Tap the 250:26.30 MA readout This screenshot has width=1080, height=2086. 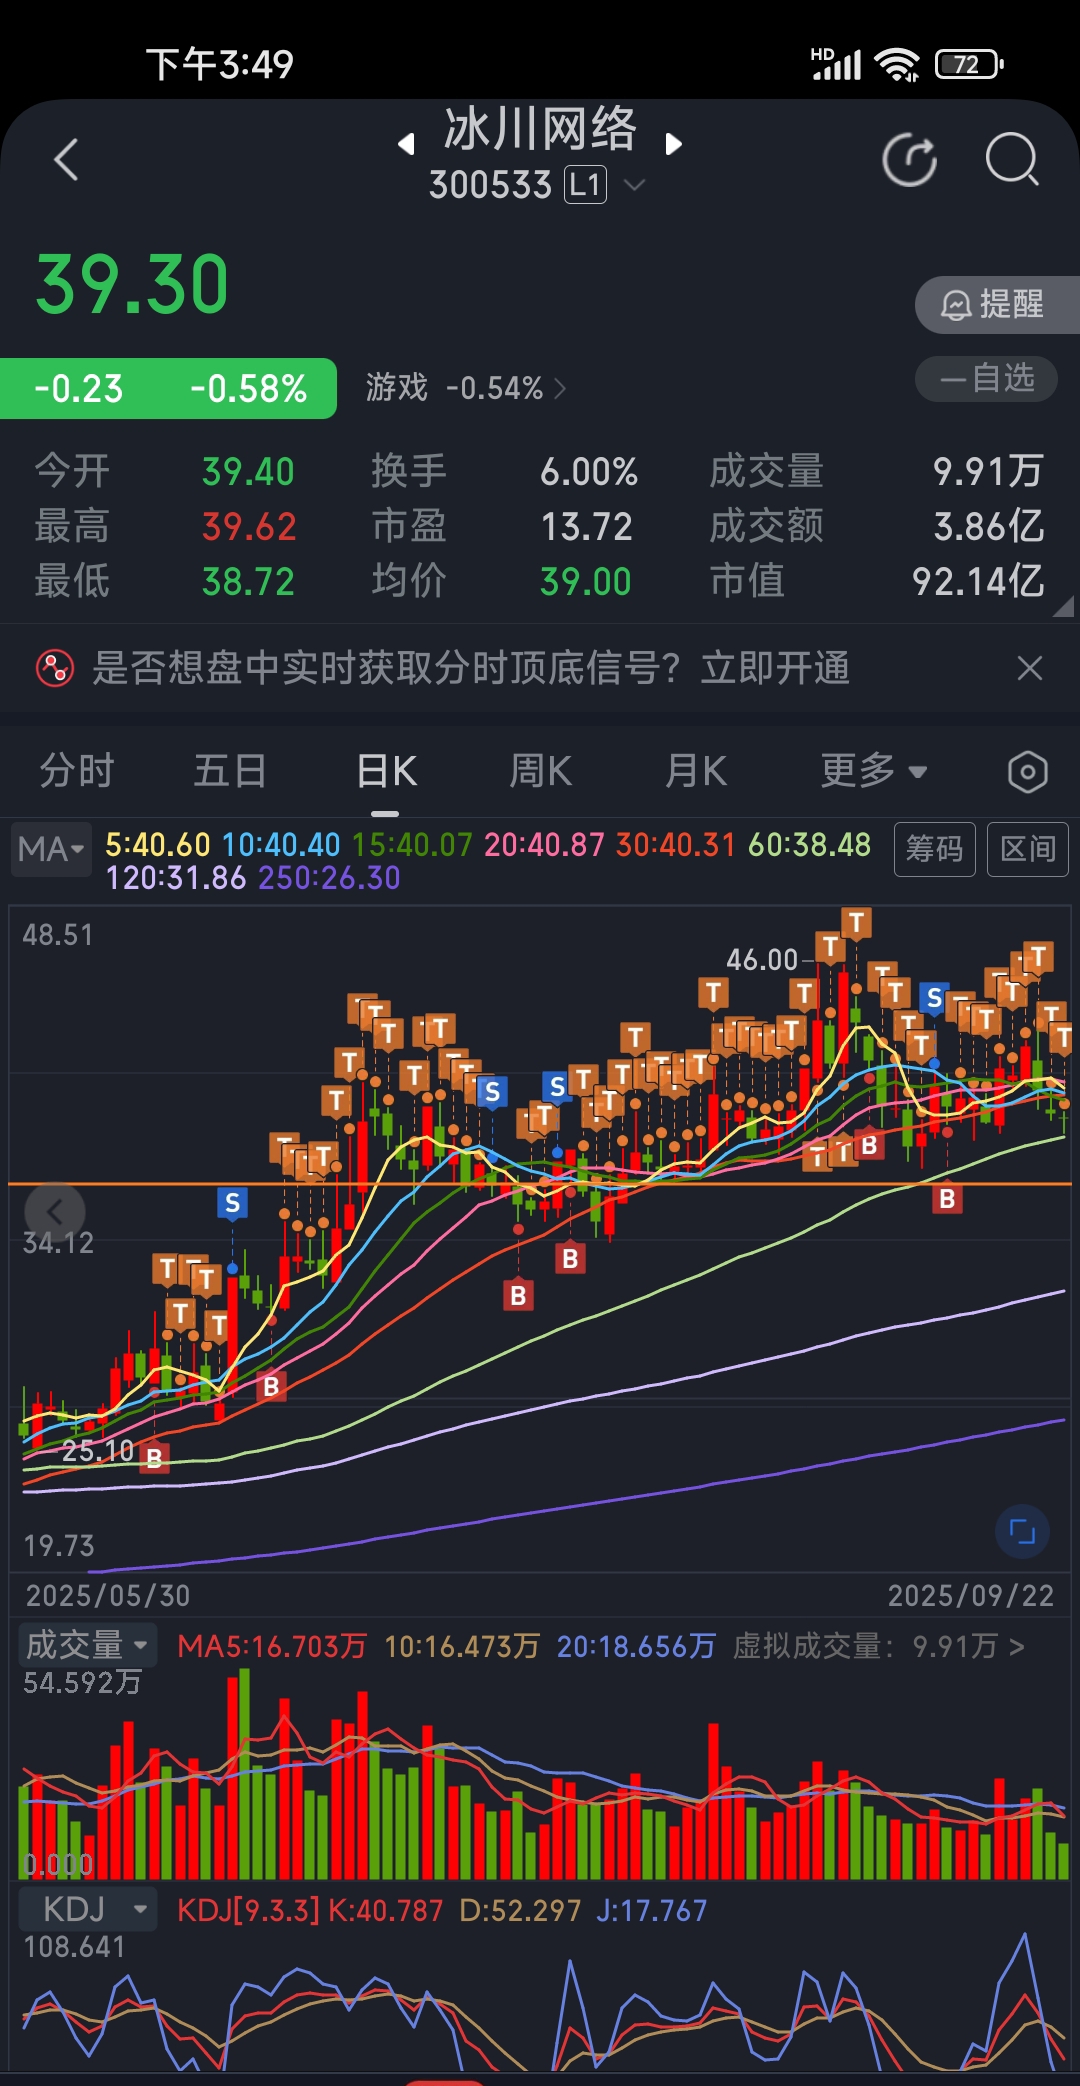329,878
